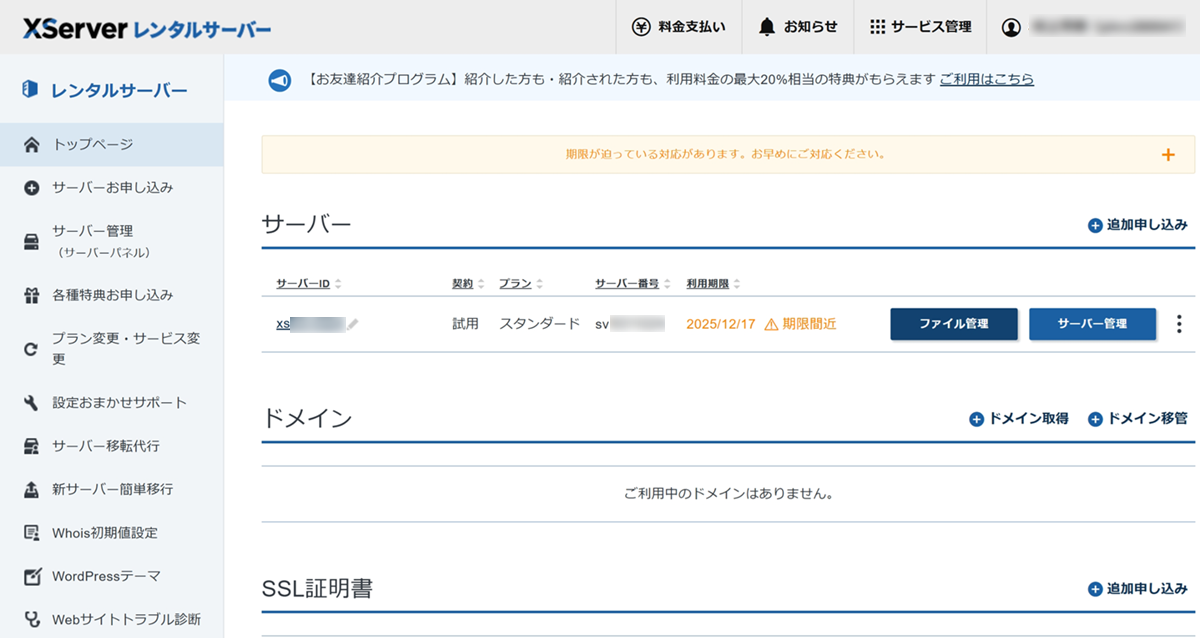Click the yen payment icon
1200x638 pixels.
pos(641,27)
